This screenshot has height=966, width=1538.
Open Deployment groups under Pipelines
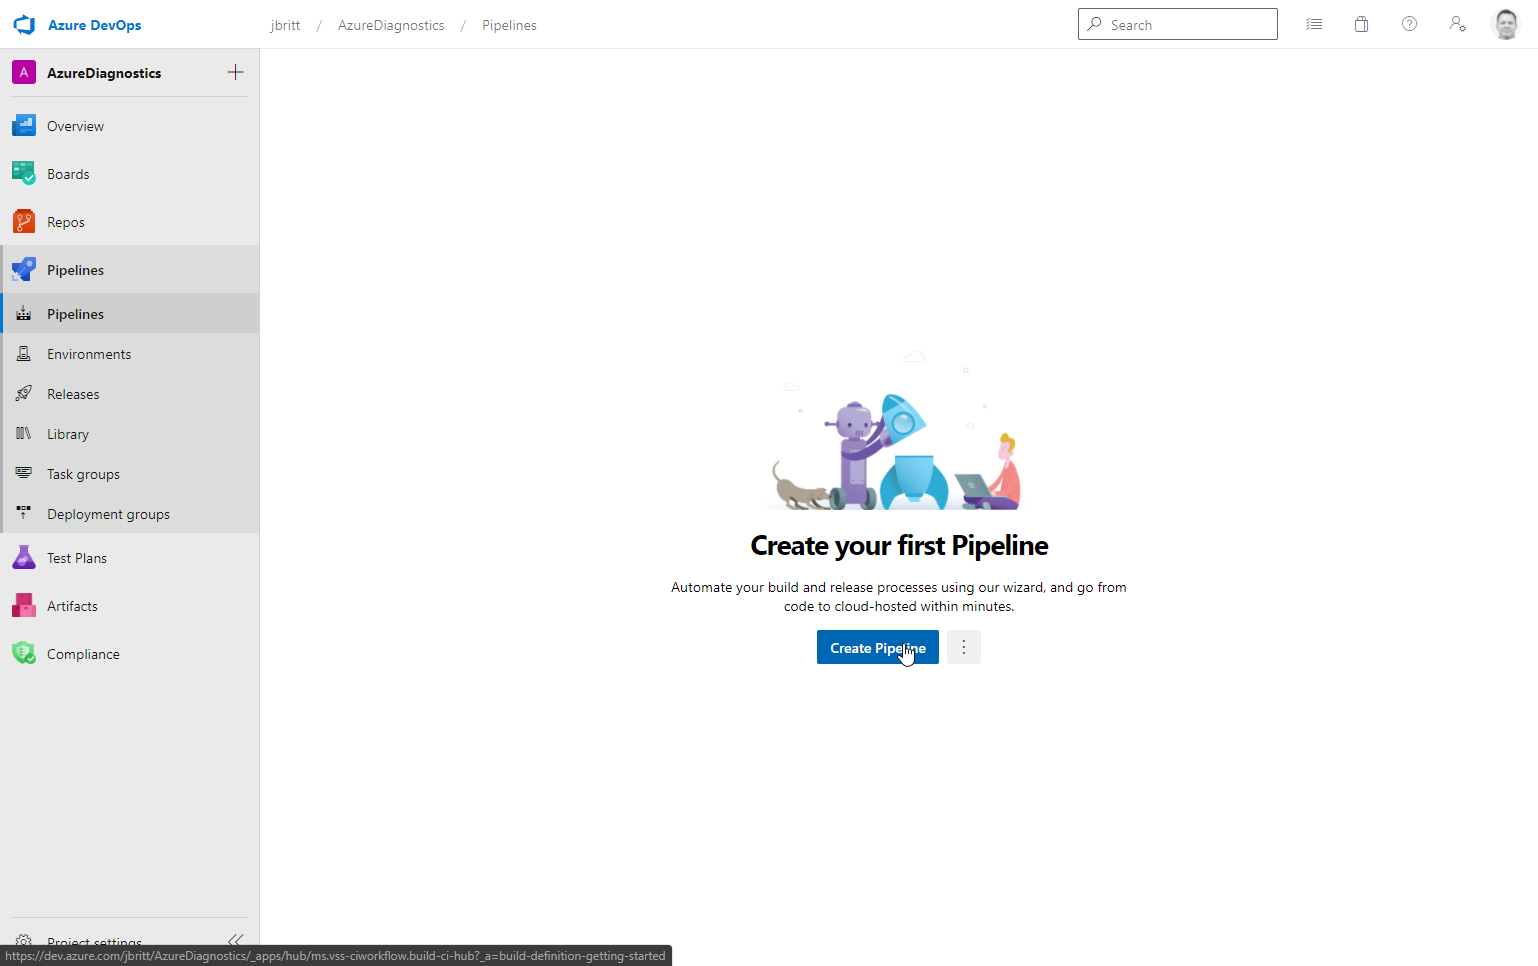pyautogui.click(x=130, y=514)
